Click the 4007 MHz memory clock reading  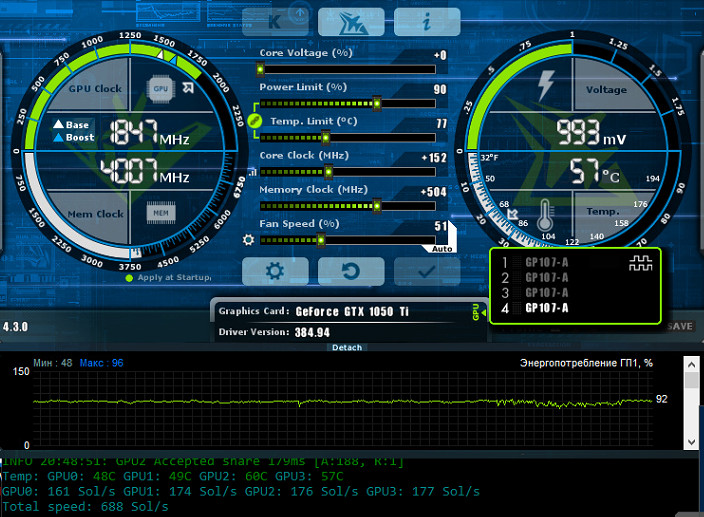tap(145, 171)
